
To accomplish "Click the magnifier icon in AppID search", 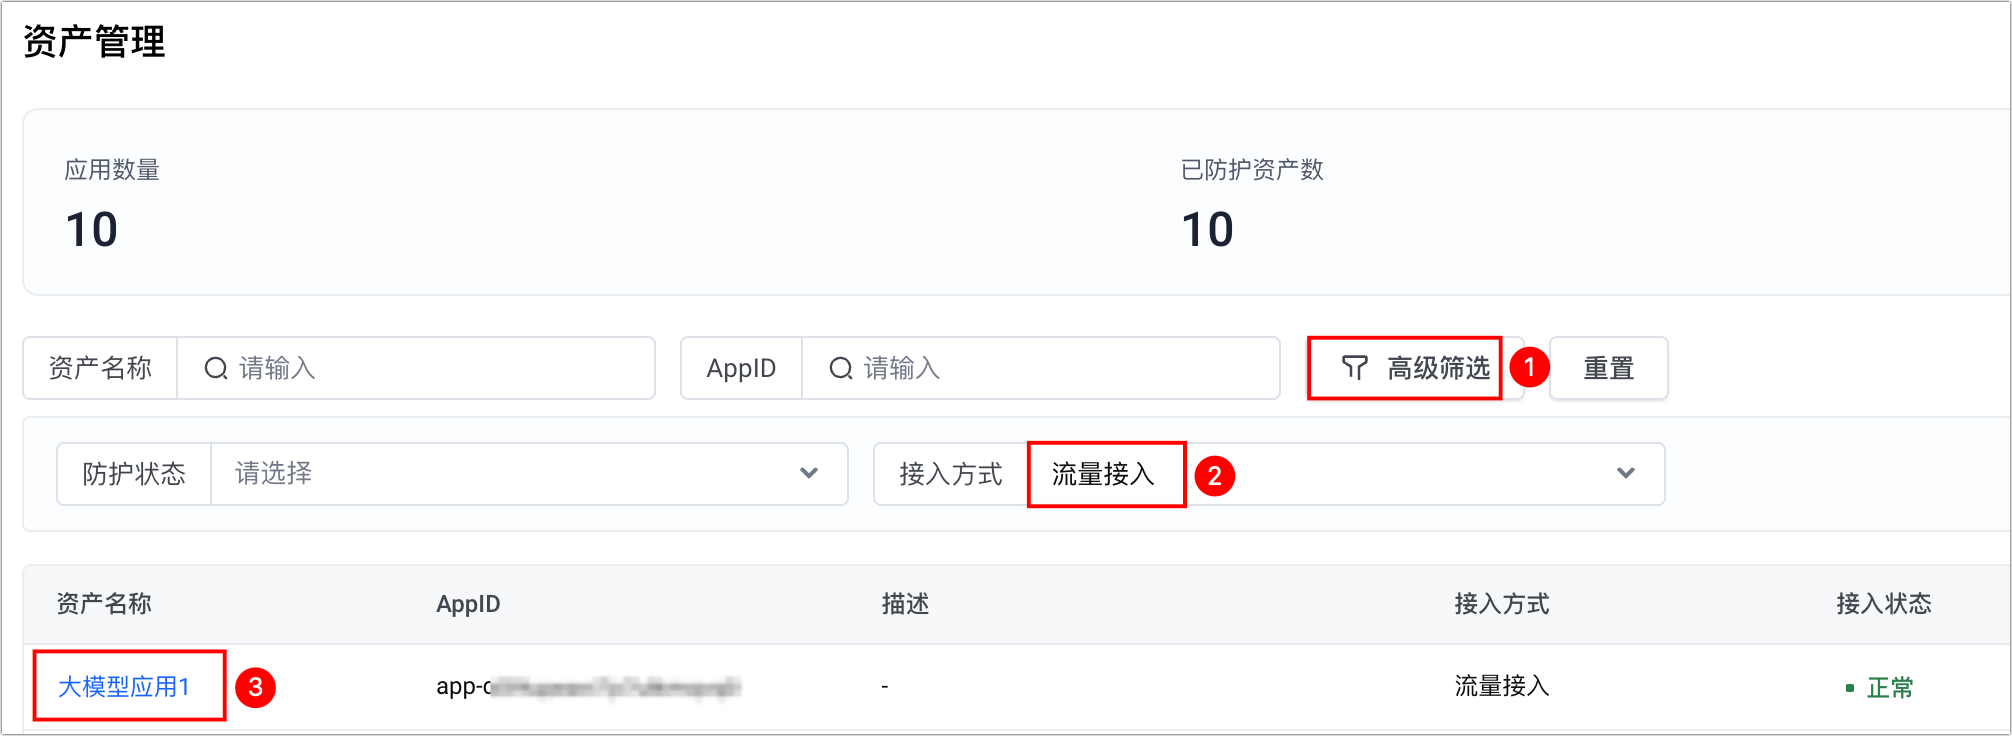I will click(x=841, y=369).
